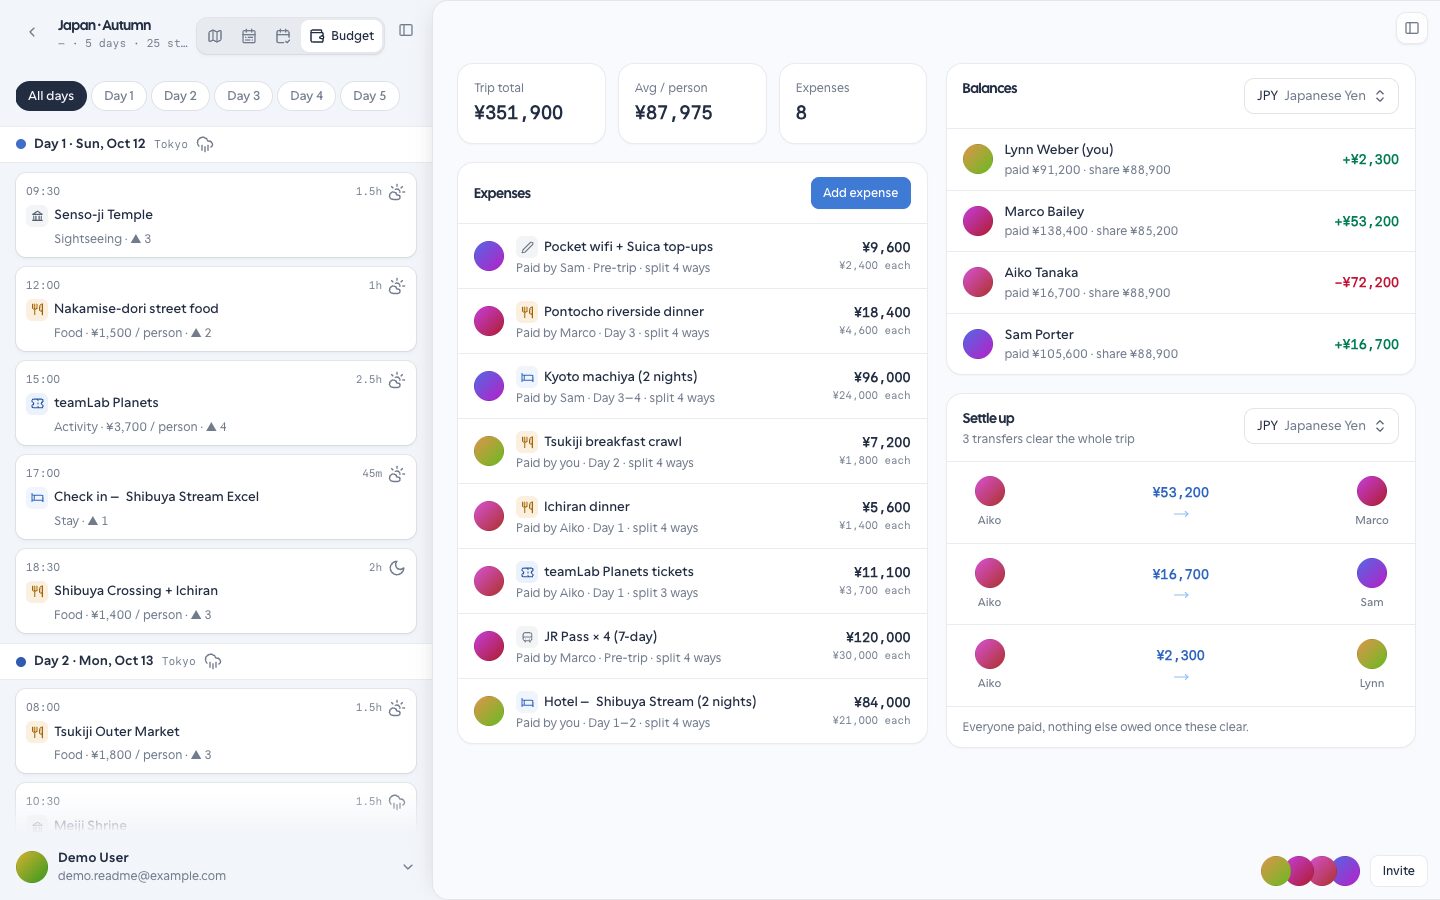Click the weather icon on teamLab Planets card
The height and width of the screenshot is (900, 1440).
(x=397, y=380)
